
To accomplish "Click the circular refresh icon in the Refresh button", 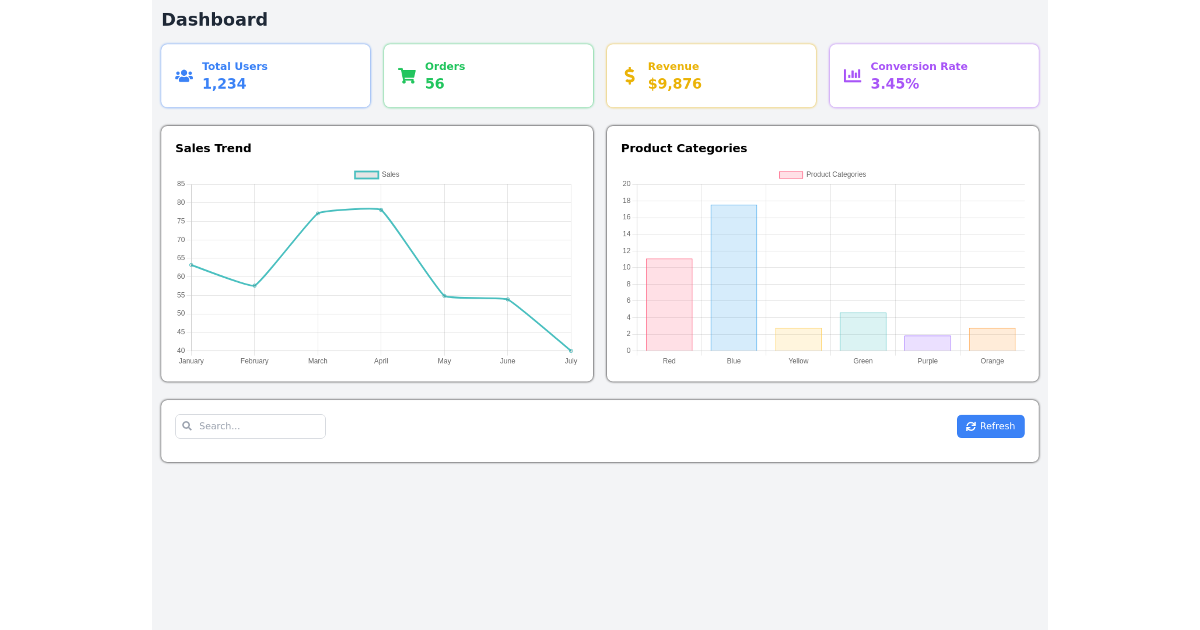I will pyautogui.click(x=970, y=426).
